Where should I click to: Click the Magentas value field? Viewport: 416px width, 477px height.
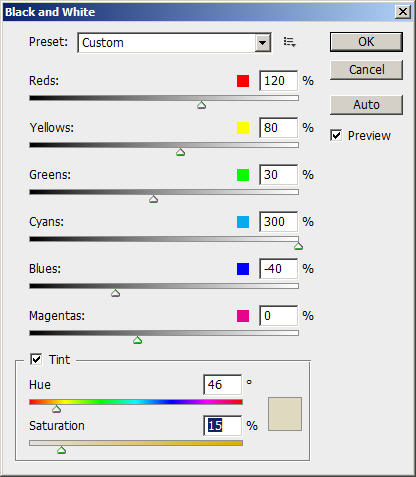(278, 316)
